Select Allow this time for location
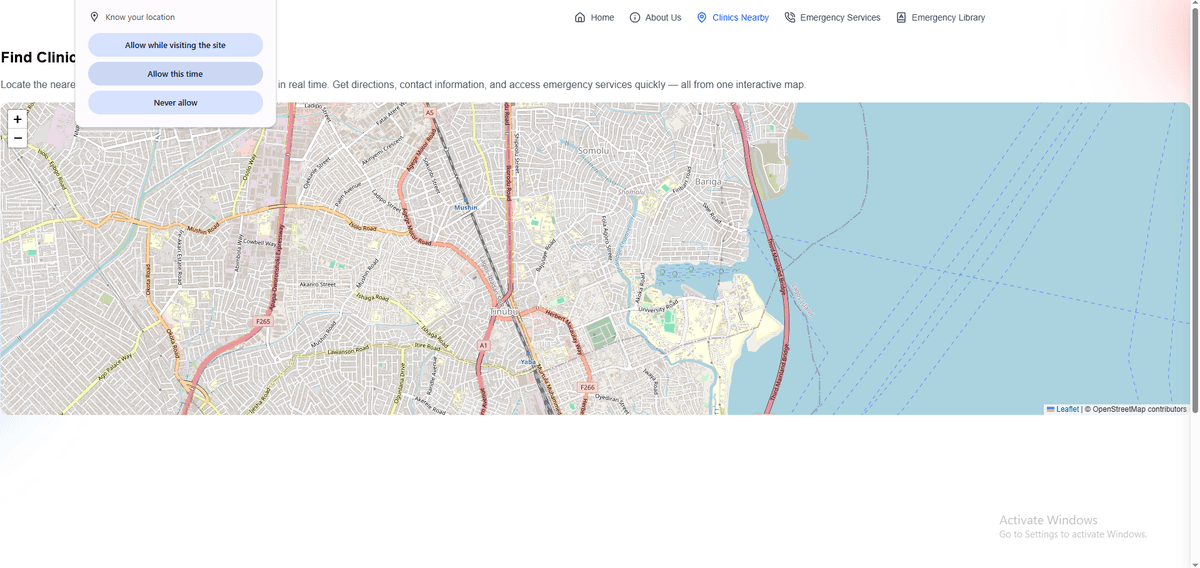This screenshot has height=568, width=1200. click(x=175, y=74)
